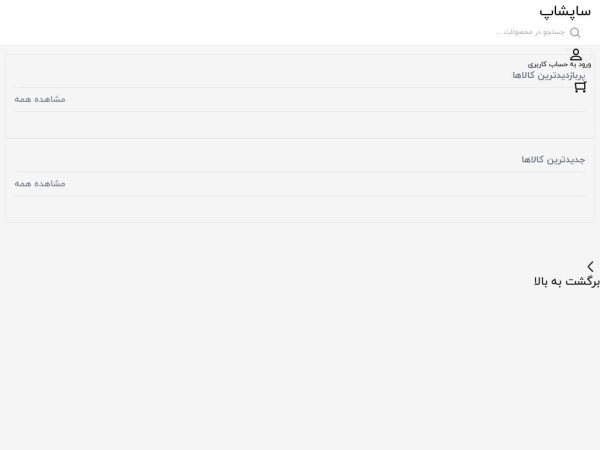Open the user account profile icon

tap(576, 54)
